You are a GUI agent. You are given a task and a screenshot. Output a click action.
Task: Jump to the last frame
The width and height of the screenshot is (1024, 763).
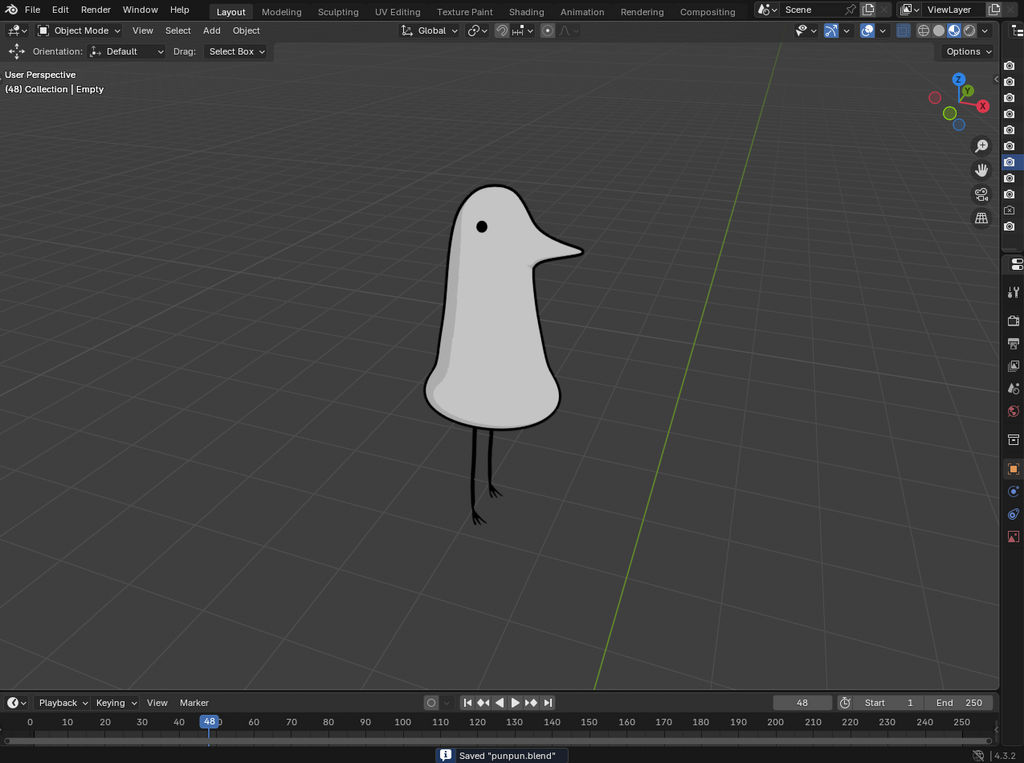coord(548,703)
